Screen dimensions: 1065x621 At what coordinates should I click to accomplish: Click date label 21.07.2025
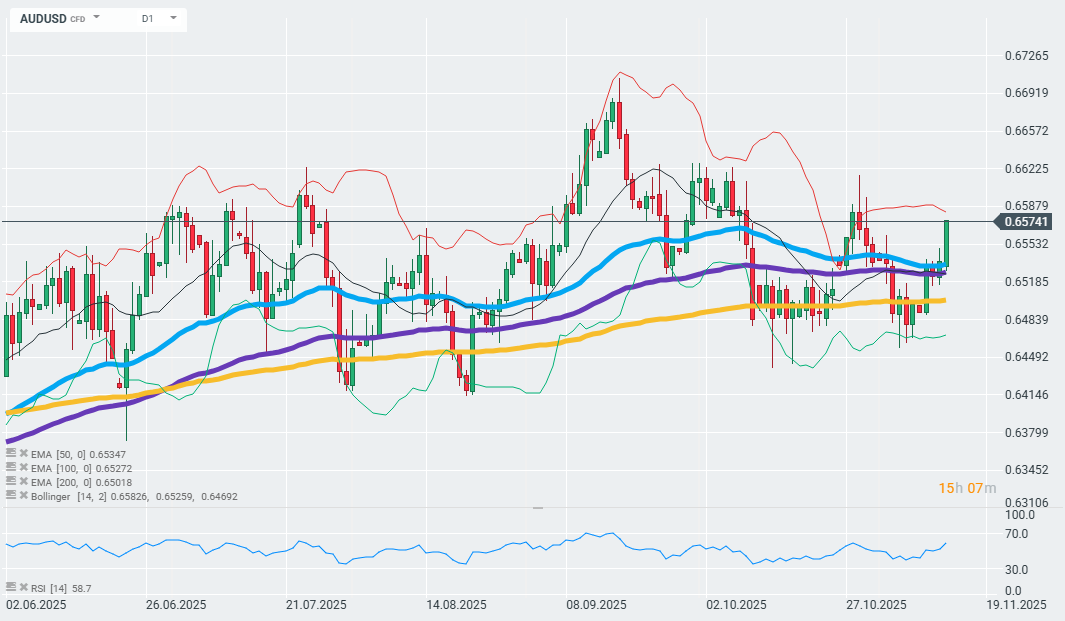coord(317,605)
